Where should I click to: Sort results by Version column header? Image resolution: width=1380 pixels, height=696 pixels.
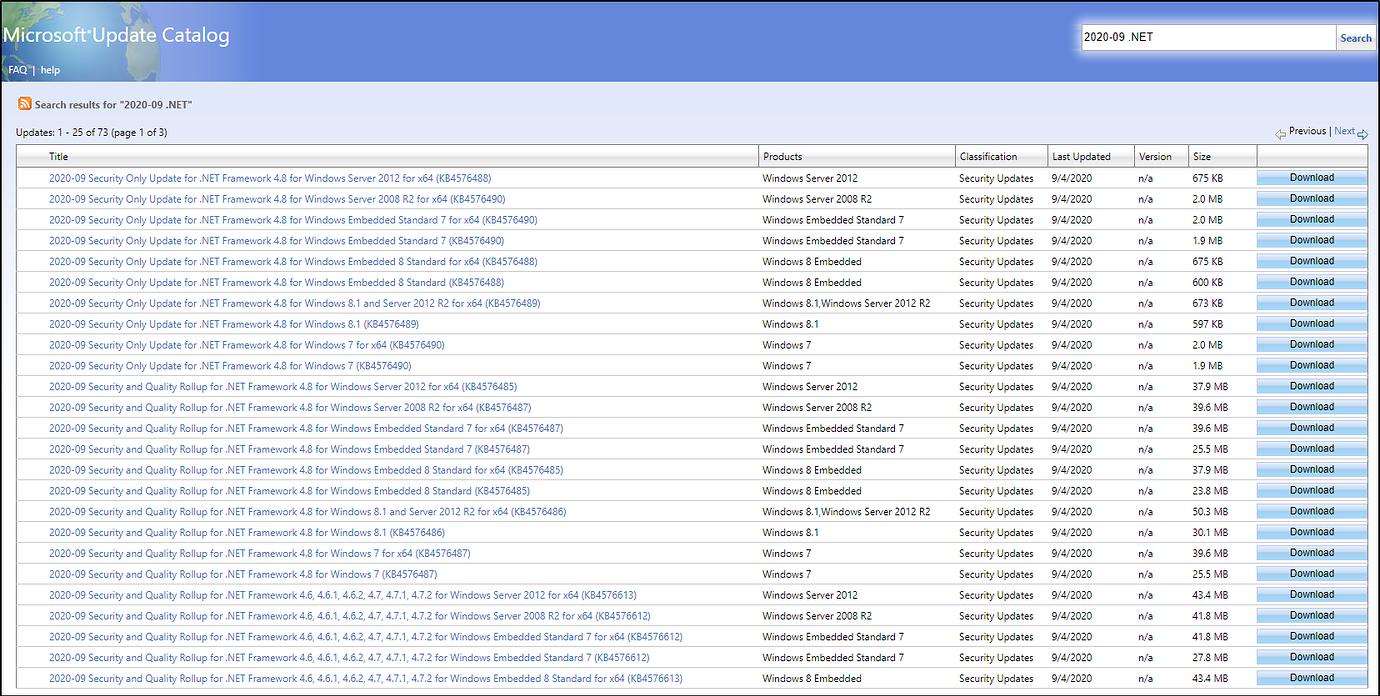click(x=1155, y=156)
